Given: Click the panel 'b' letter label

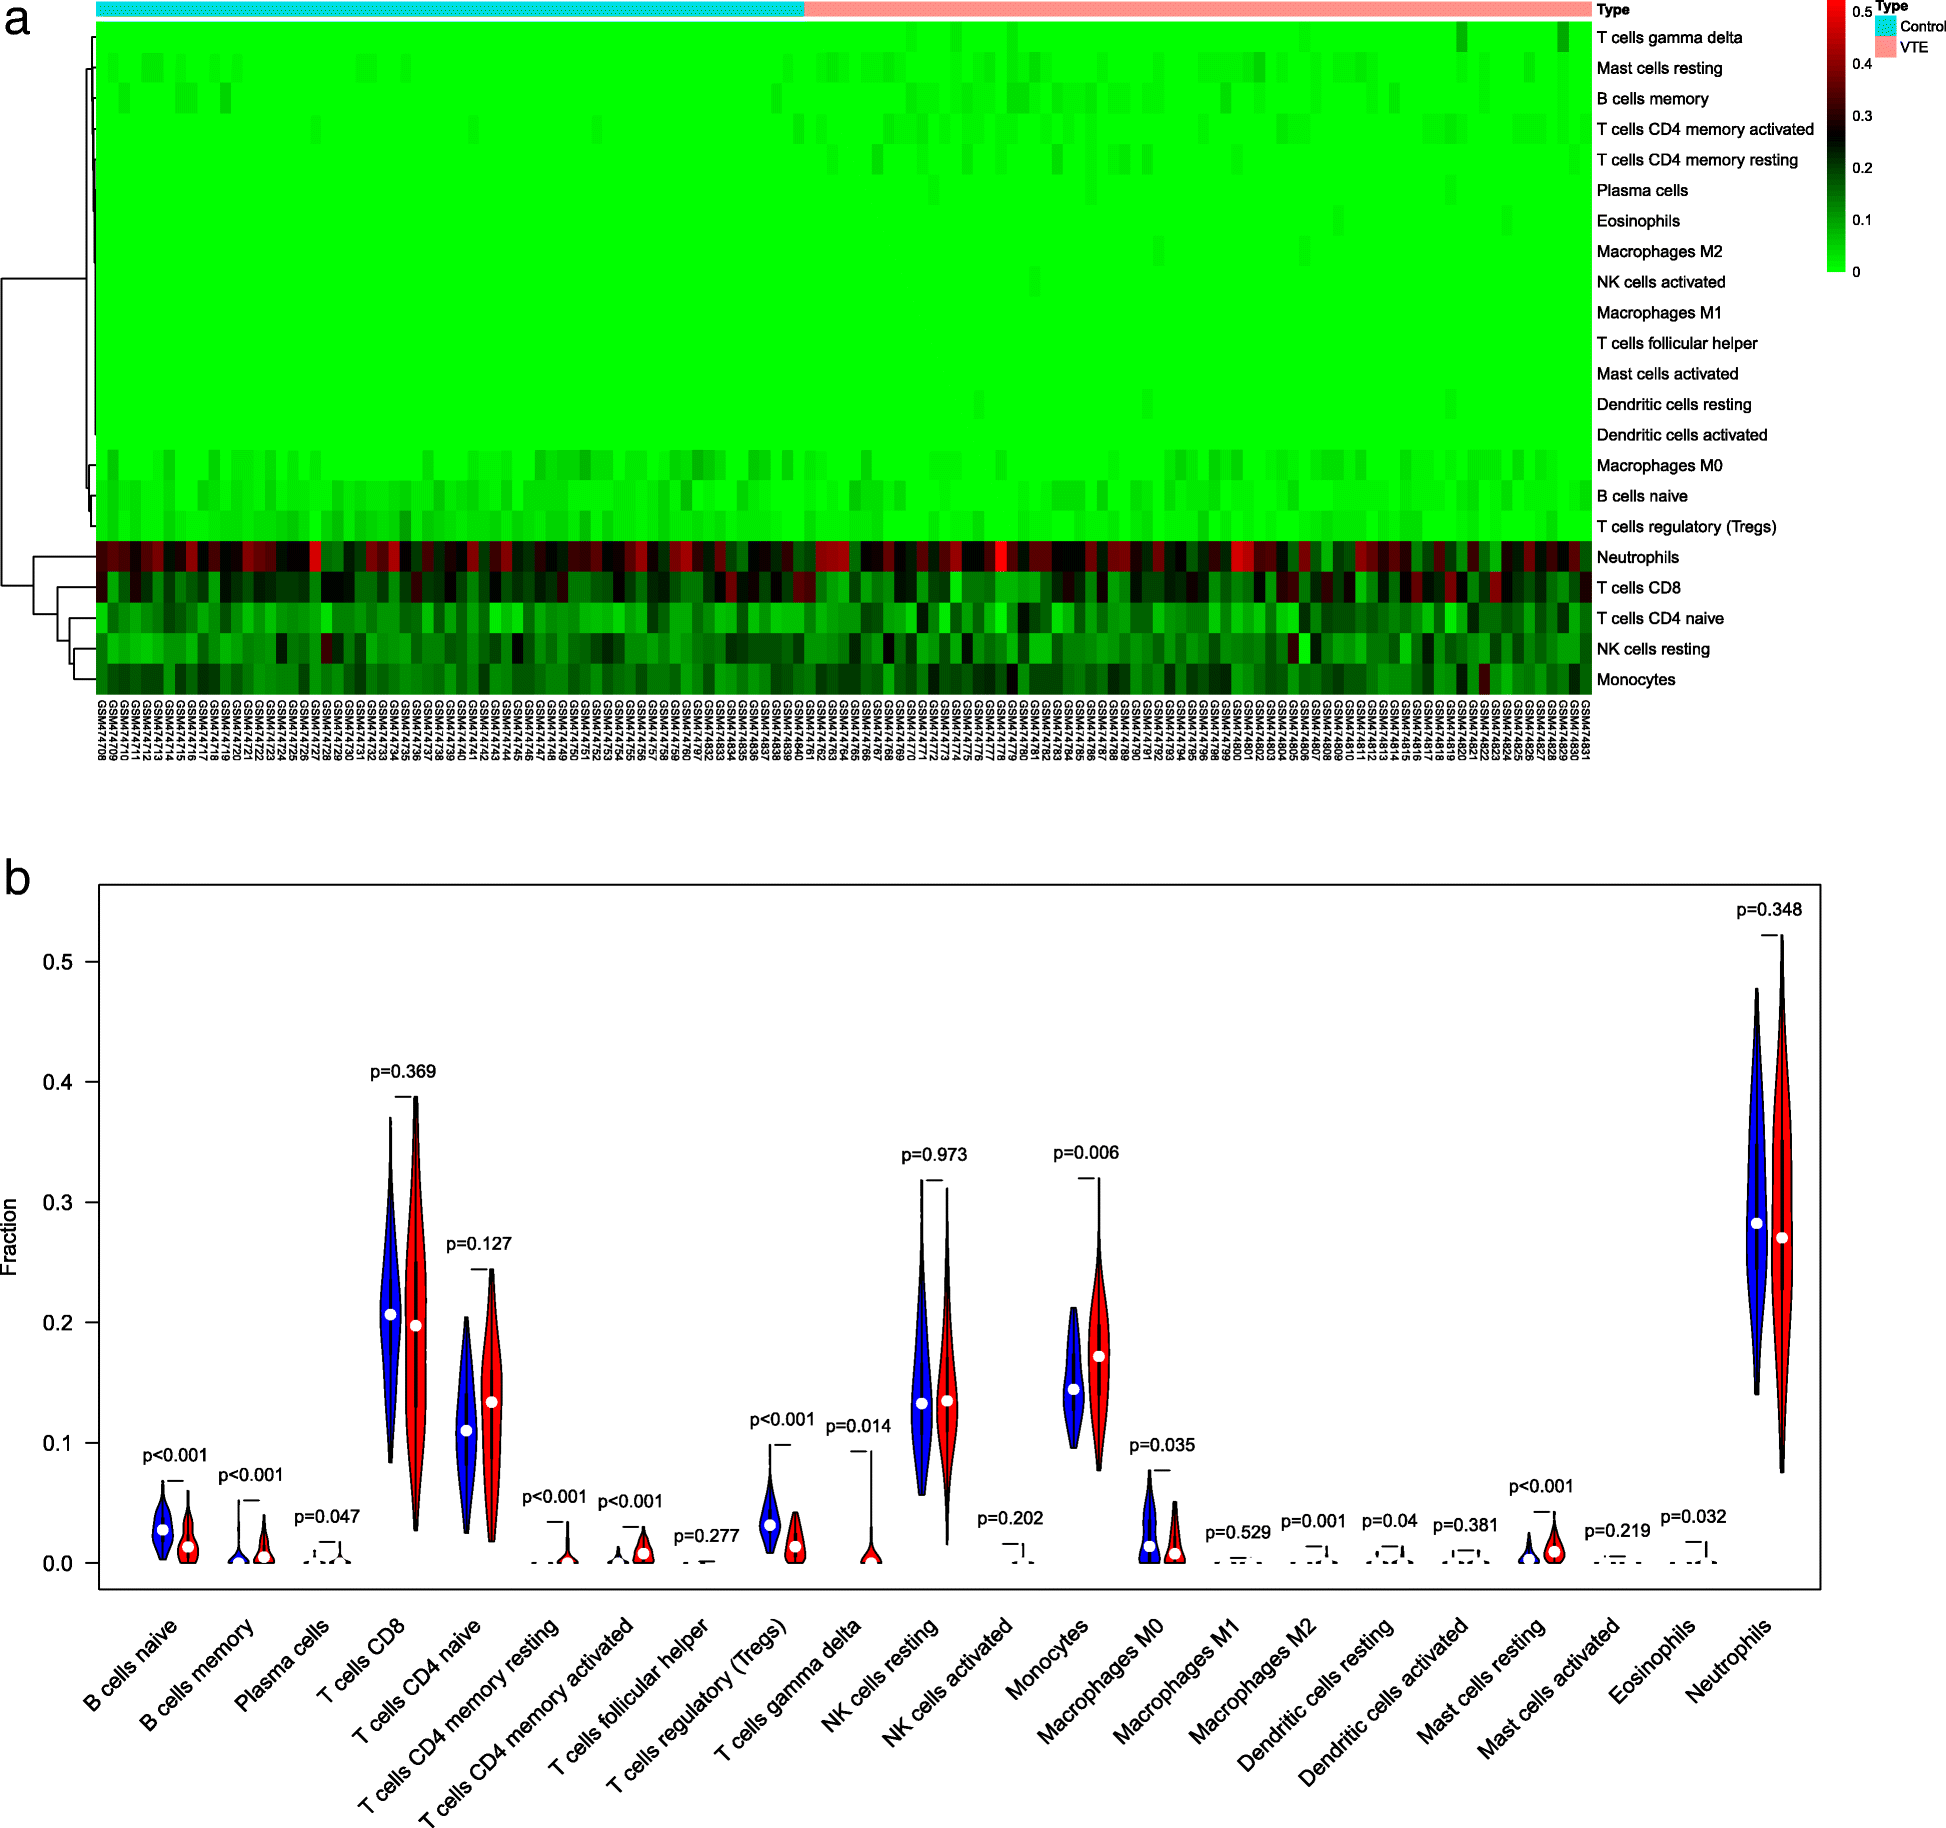Looking at the screenshot, I should click(x=17, y=877).
